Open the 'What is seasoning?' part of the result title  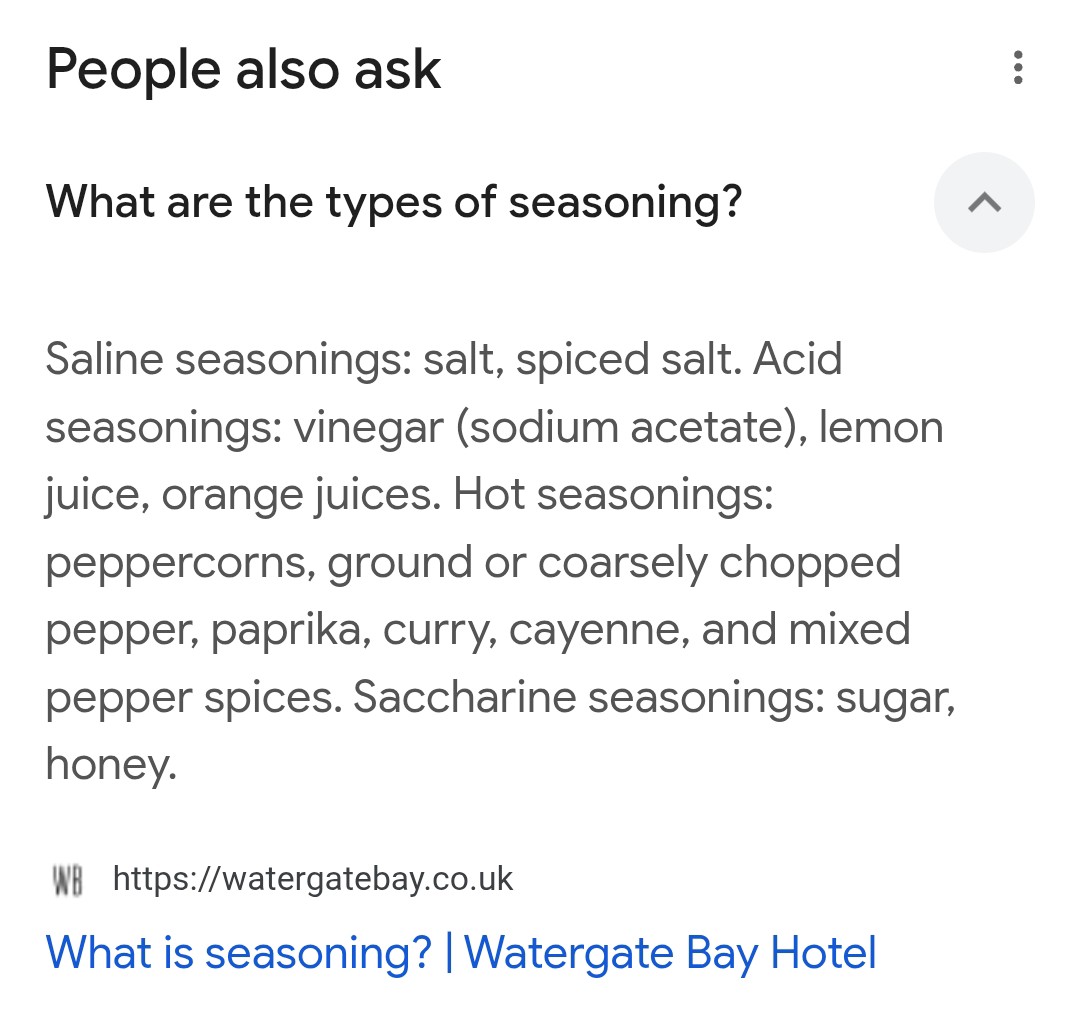239,953
